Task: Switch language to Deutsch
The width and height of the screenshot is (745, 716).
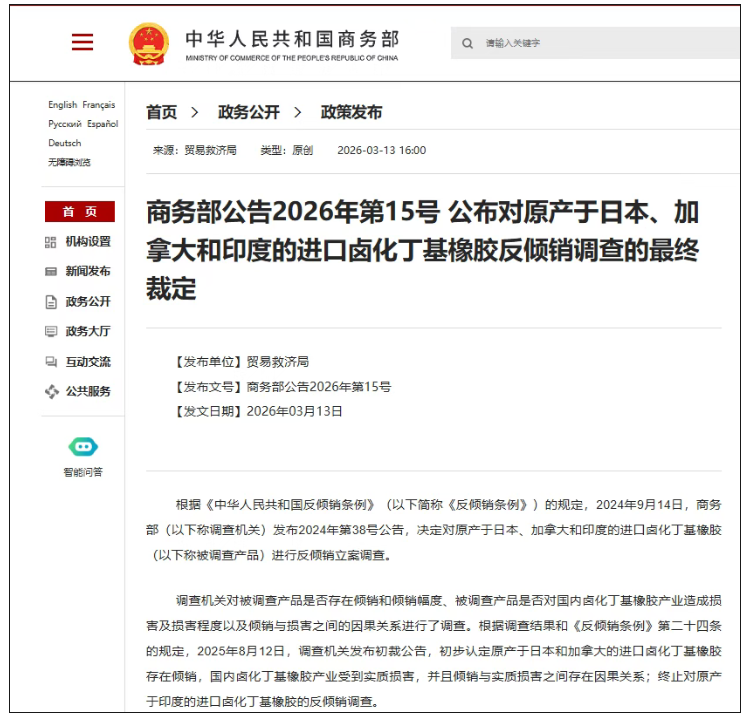Action: [x=65, y=143]
